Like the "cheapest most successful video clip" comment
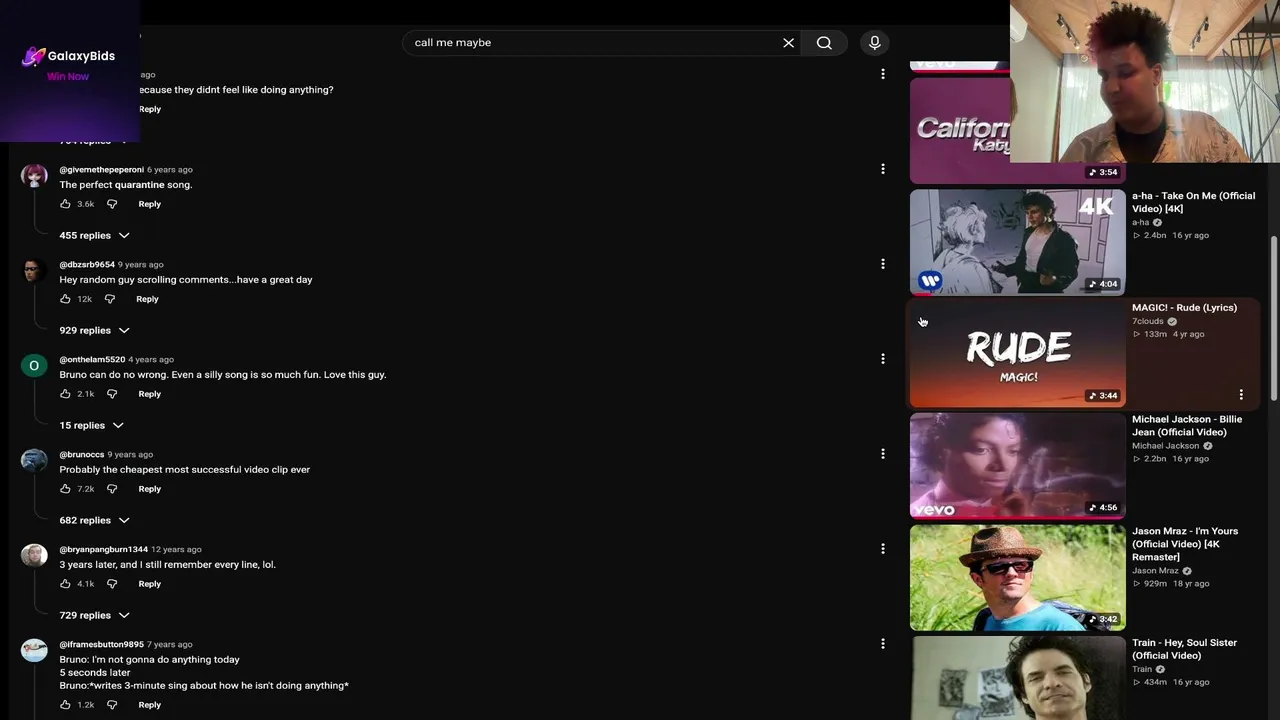The height and width of the screenshot is (720, 1280). point(65,489)
